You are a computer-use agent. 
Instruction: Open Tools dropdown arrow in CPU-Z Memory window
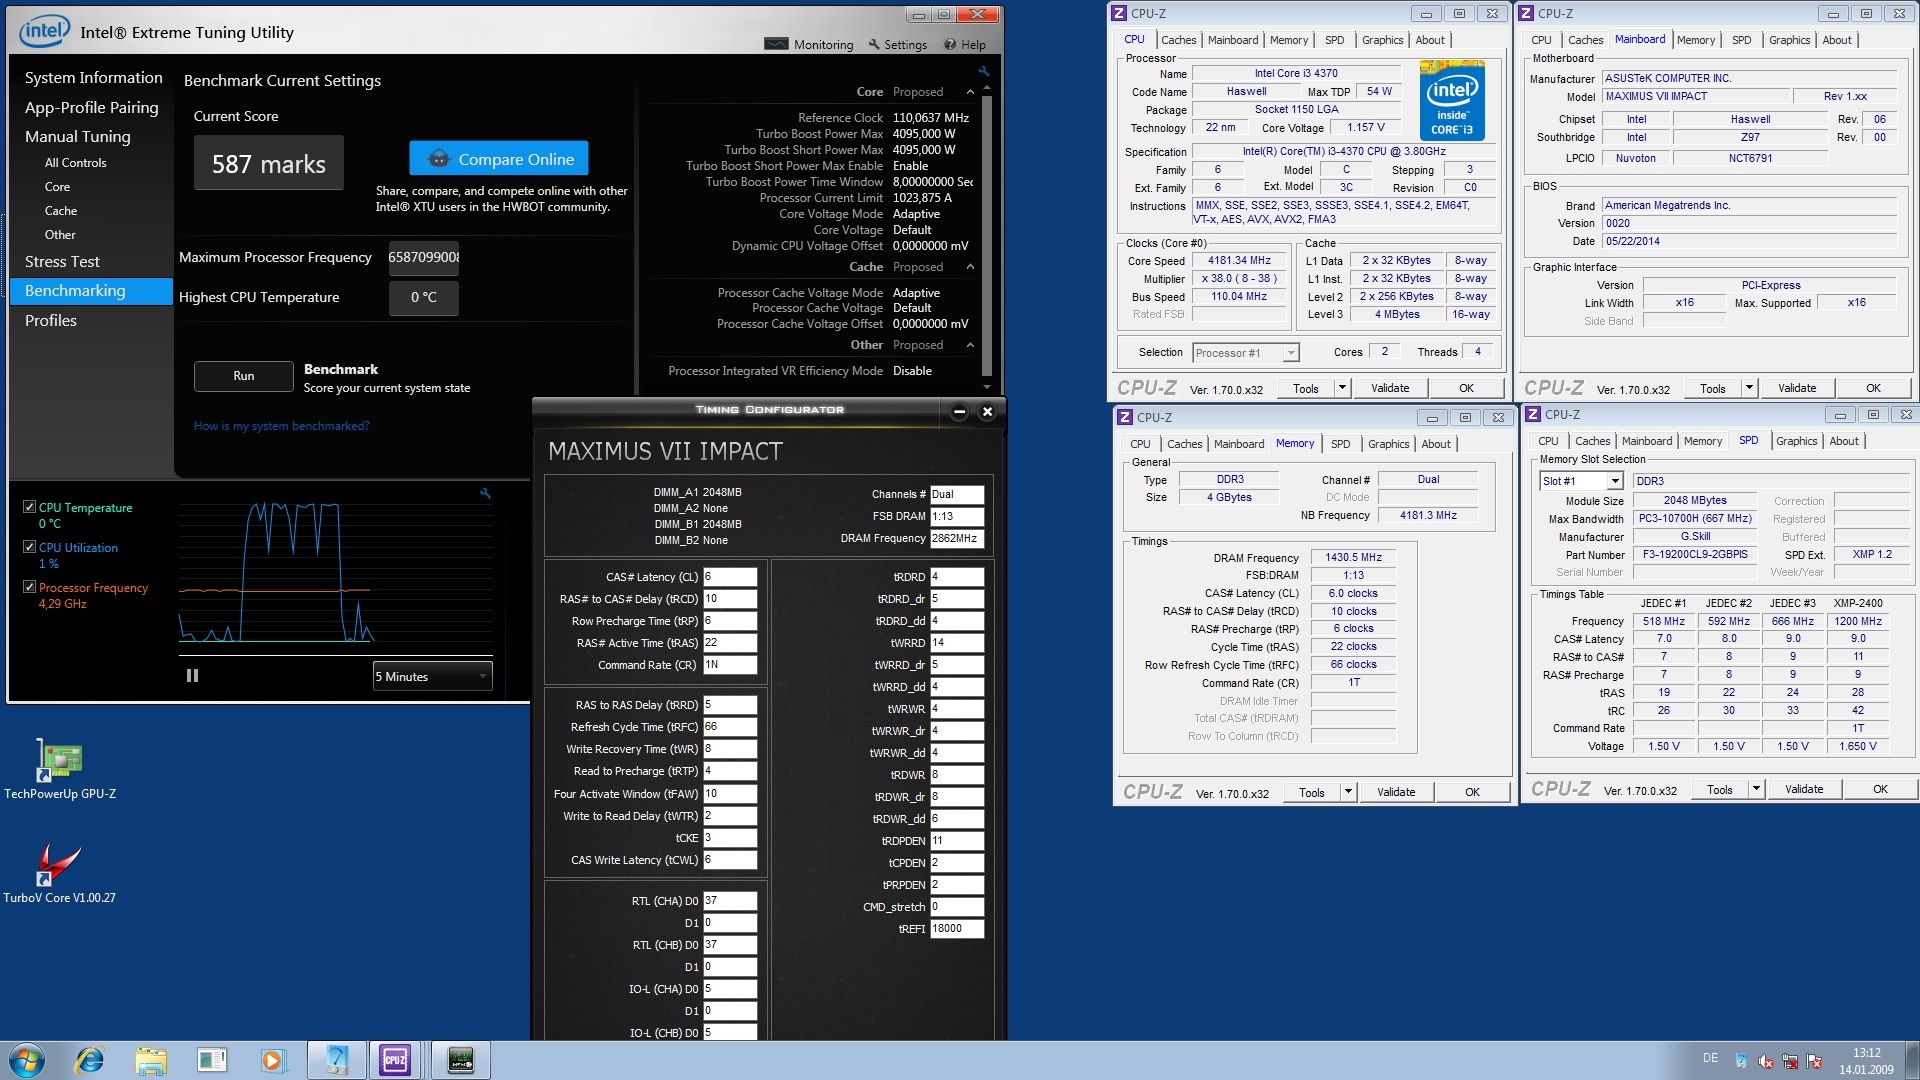click(x=1348, y=792)
